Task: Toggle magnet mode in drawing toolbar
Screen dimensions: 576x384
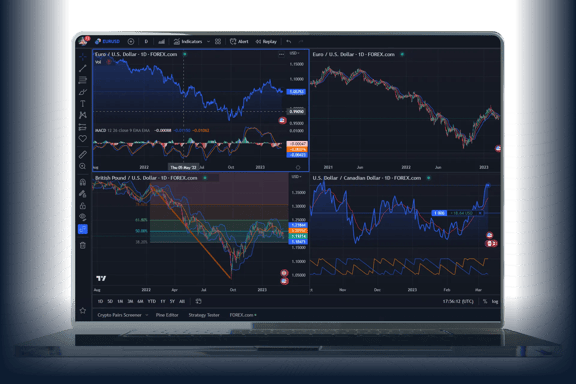Action: [83, 182]
